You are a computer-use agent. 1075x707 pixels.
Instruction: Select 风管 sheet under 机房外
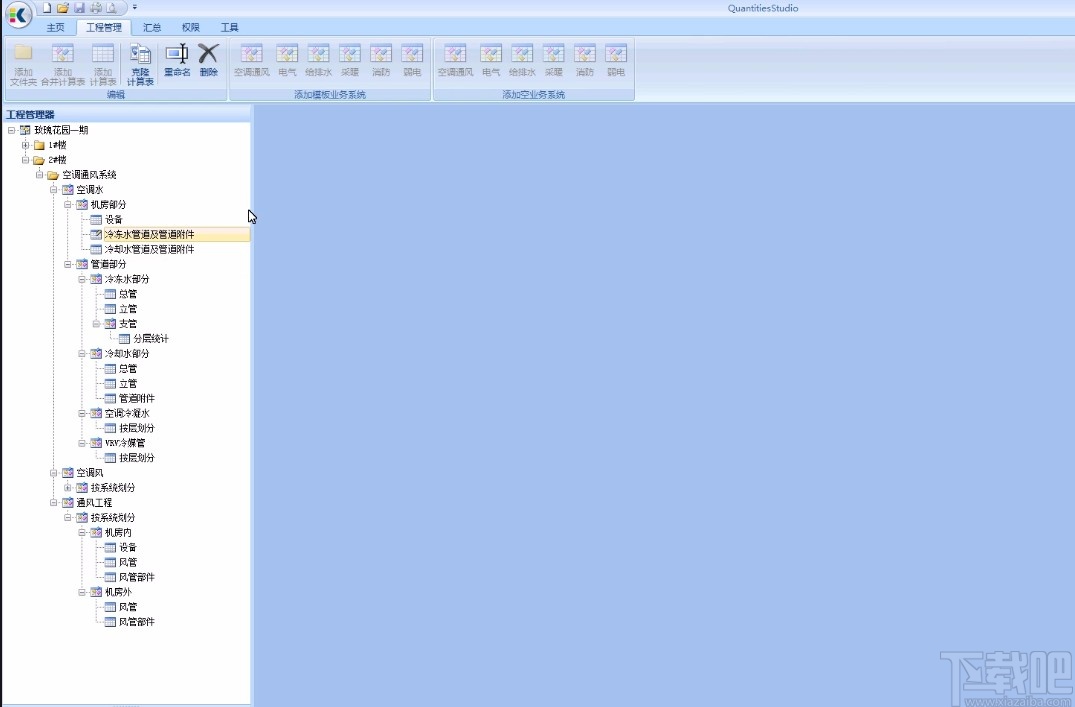click(128, 607)
